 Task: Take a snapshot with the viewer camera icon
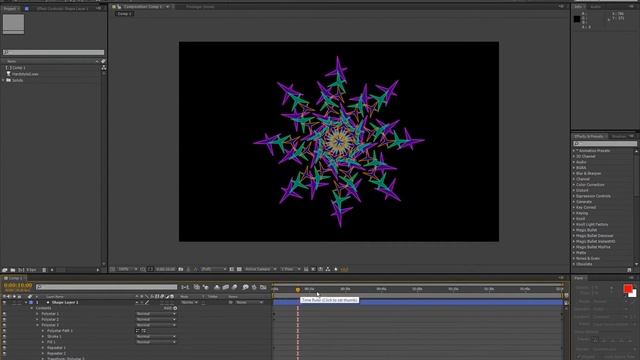tap(180, 269)
